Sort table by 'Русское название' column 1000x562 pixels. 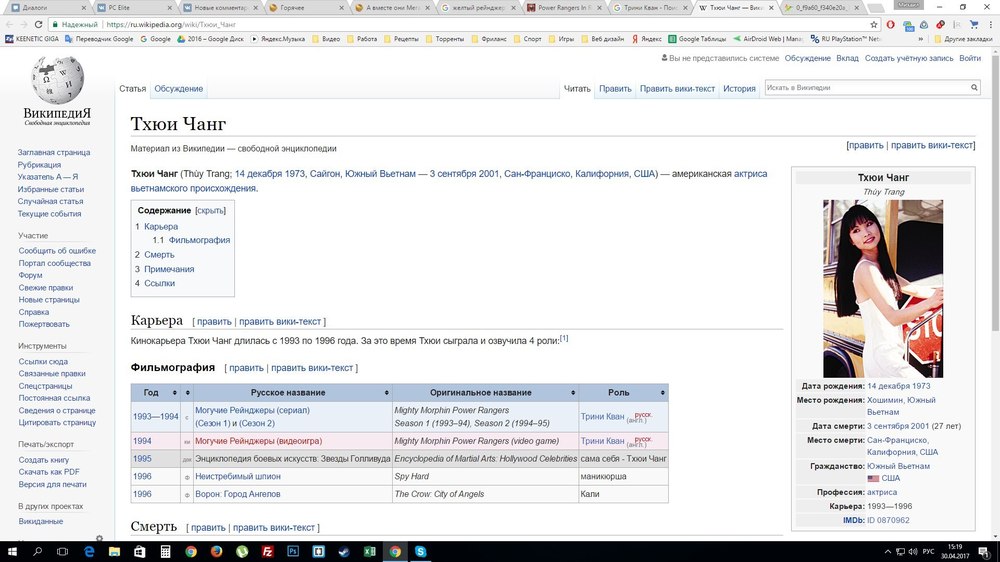[290, 393]
